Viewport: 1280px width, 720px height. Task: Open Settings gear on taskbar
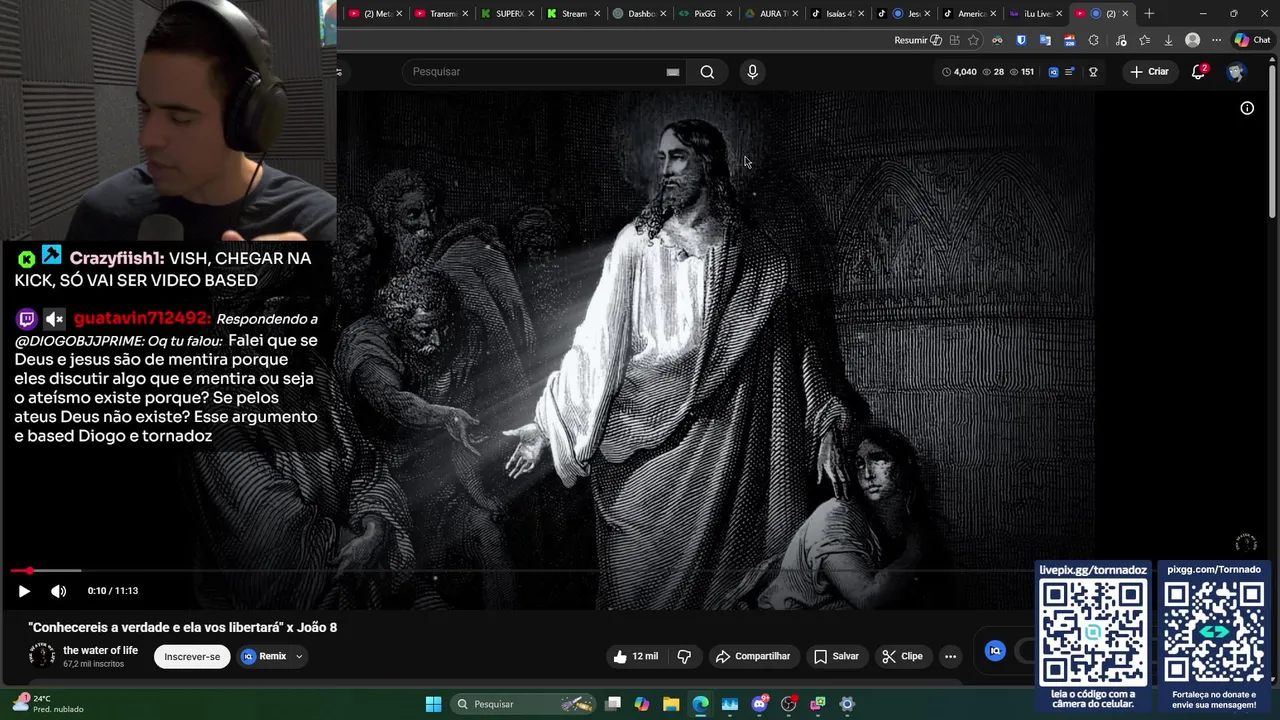(x=847, y=704)
